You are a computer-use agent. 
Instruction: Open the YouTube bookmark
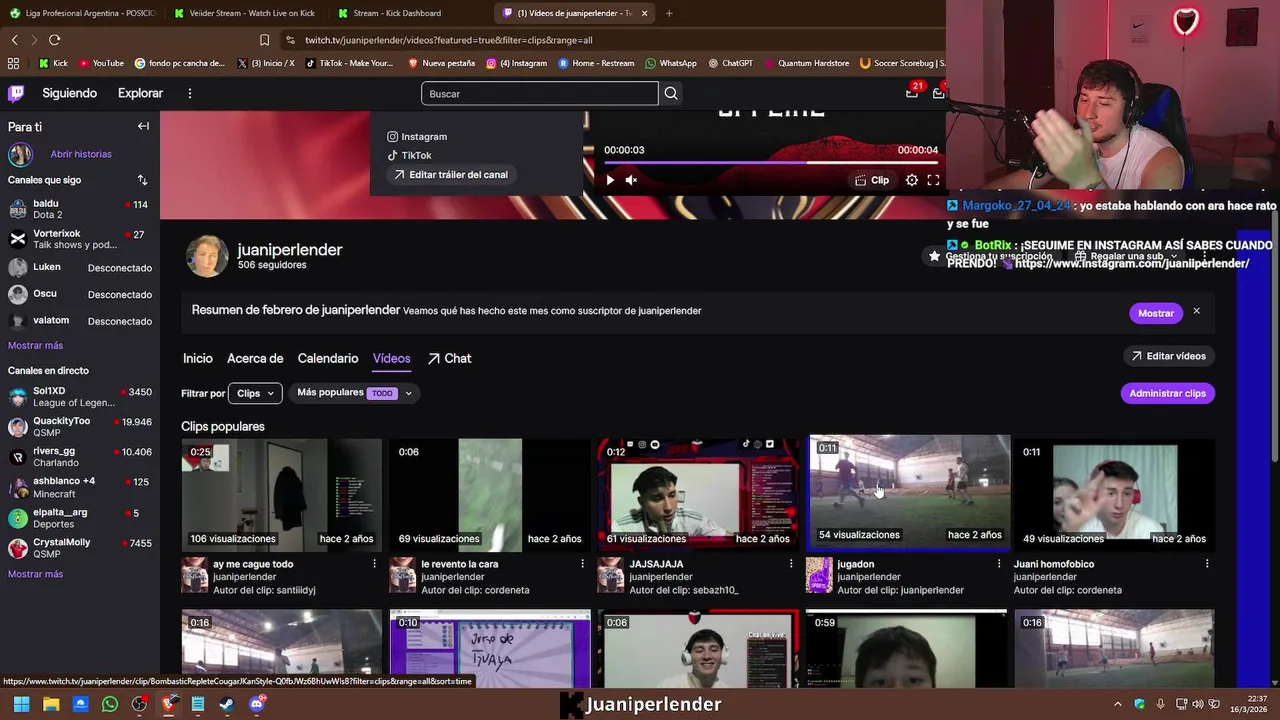(101, 63)
